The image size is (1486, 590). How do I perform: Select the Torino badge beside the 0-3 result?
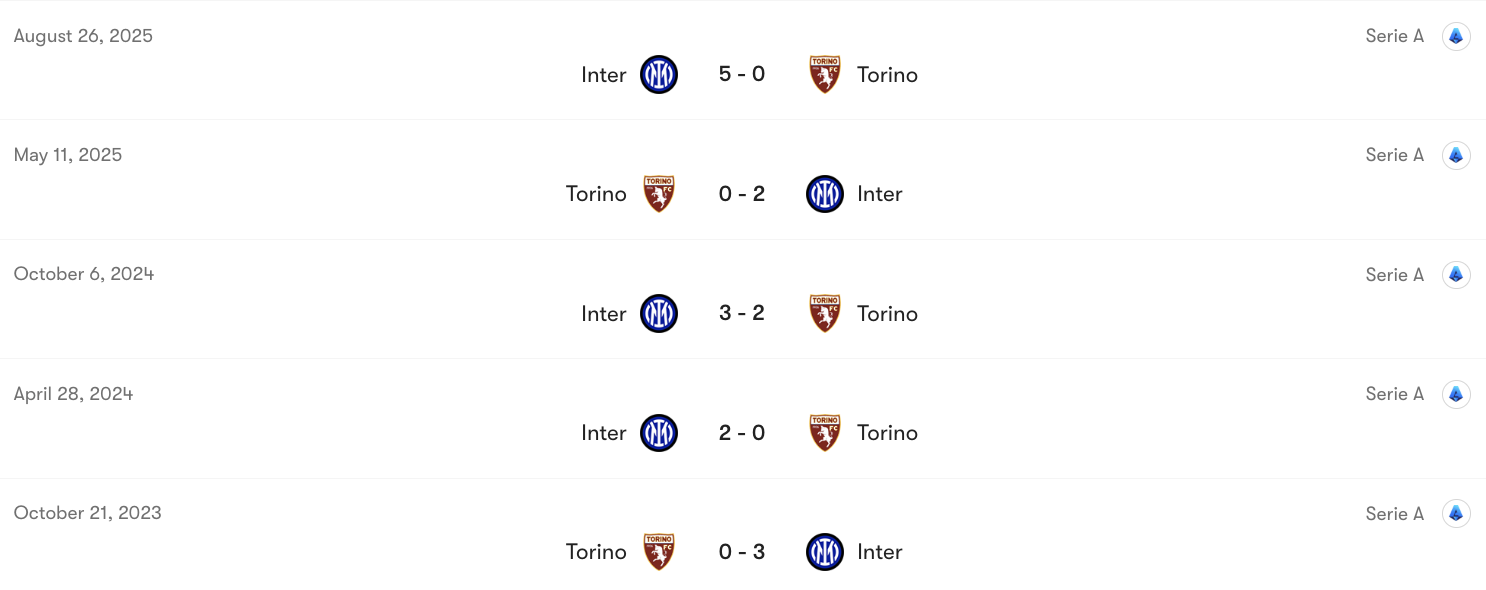[659, 551]
